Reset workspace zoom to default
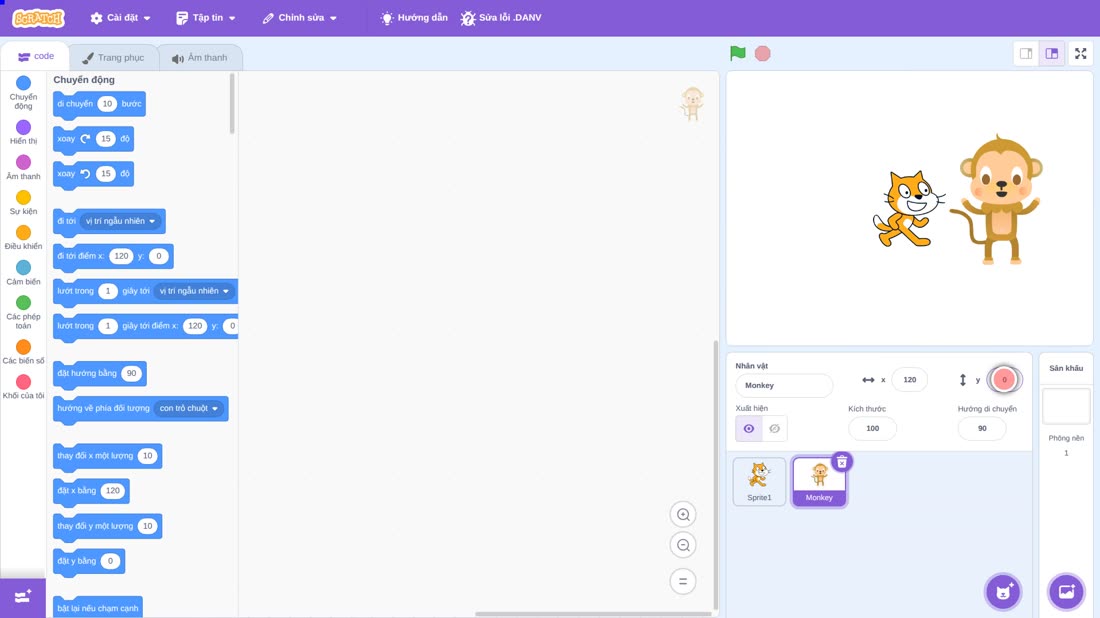This screenshot has height=618, width=1100. point(683,581)
